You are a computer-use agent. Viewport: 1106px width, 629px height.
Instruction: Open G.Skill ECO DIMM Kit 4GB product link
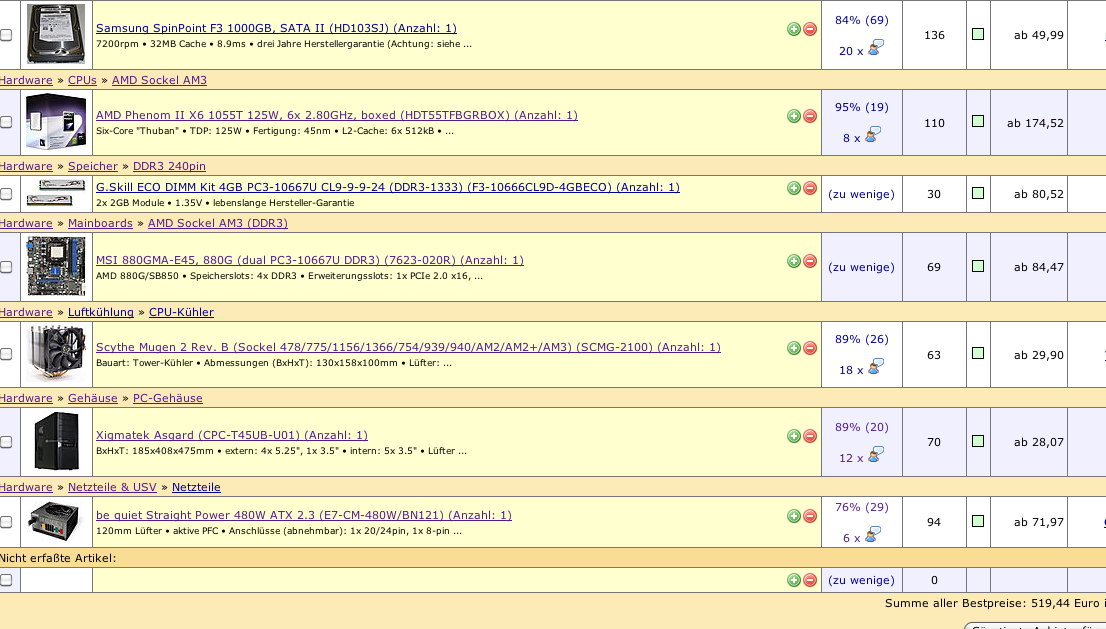click(388, 187)
